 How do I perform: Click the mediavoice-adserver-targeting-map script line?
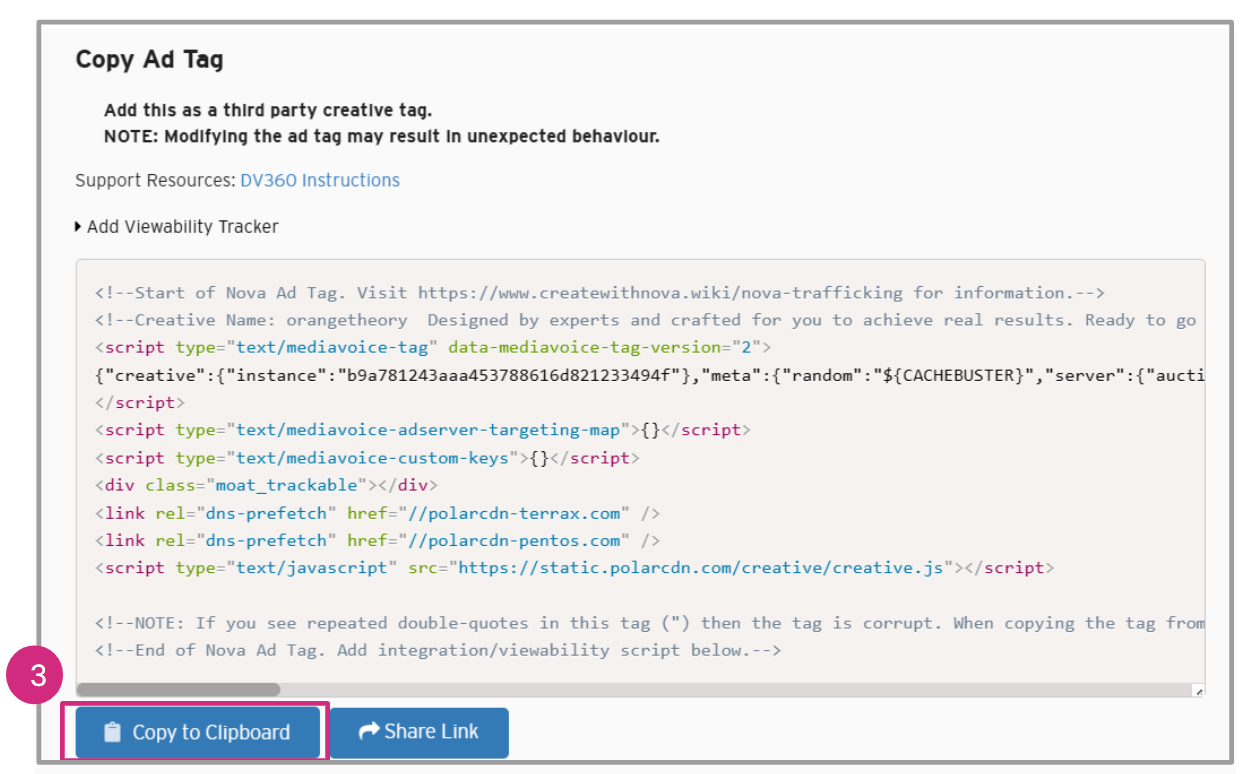422,430
